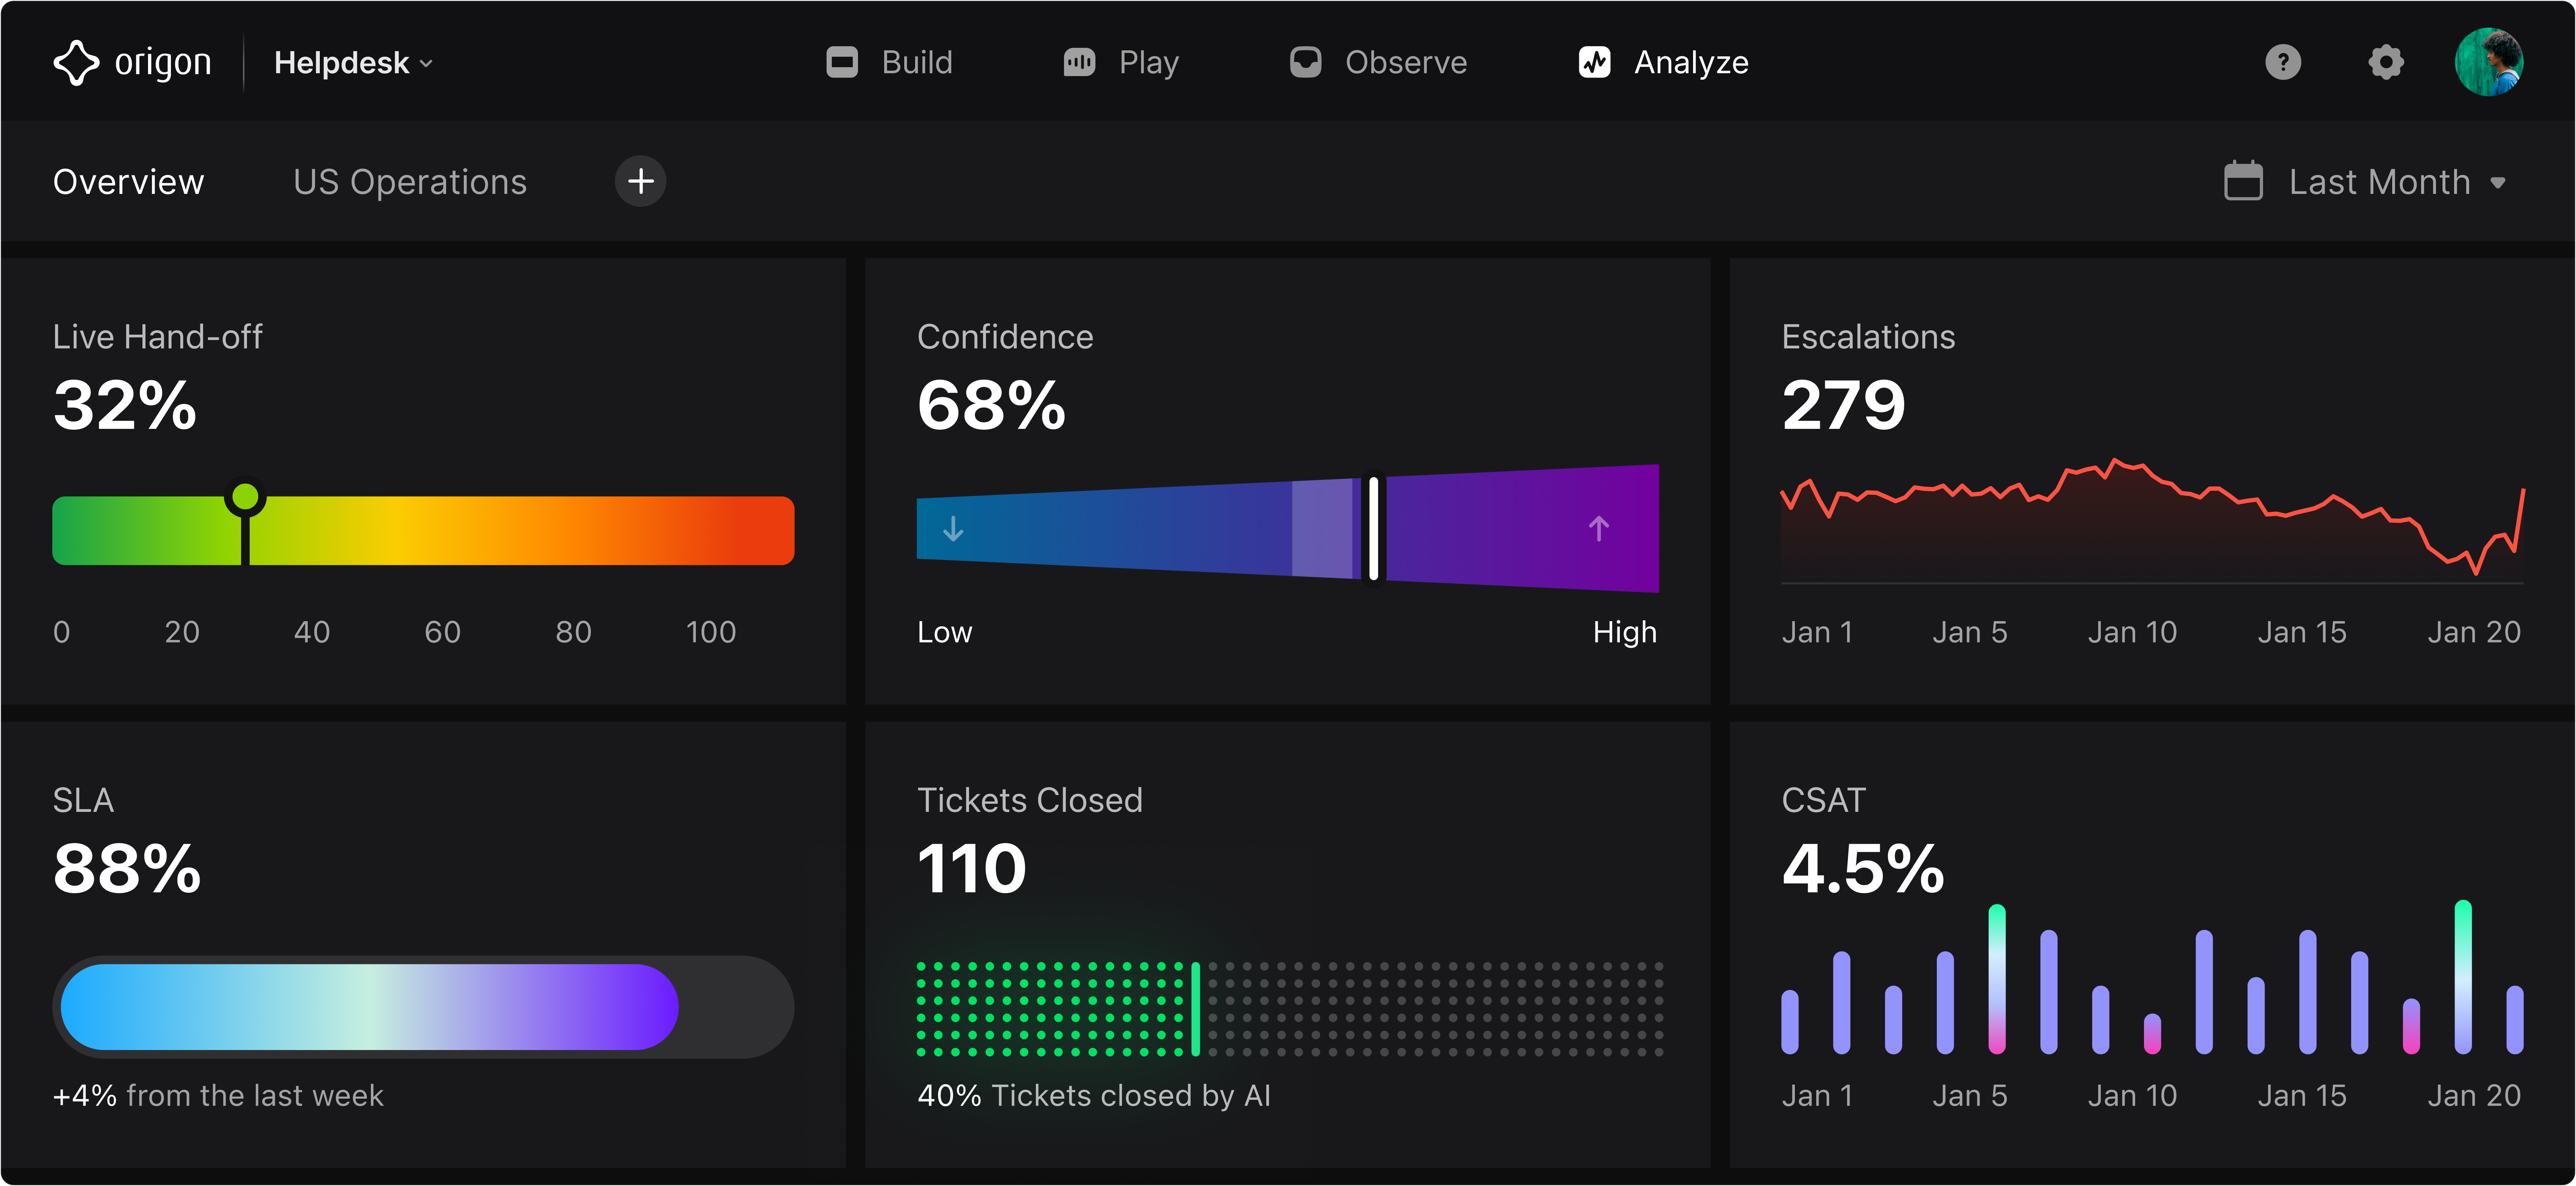Click the Escalations card title

coord(1868,337)
